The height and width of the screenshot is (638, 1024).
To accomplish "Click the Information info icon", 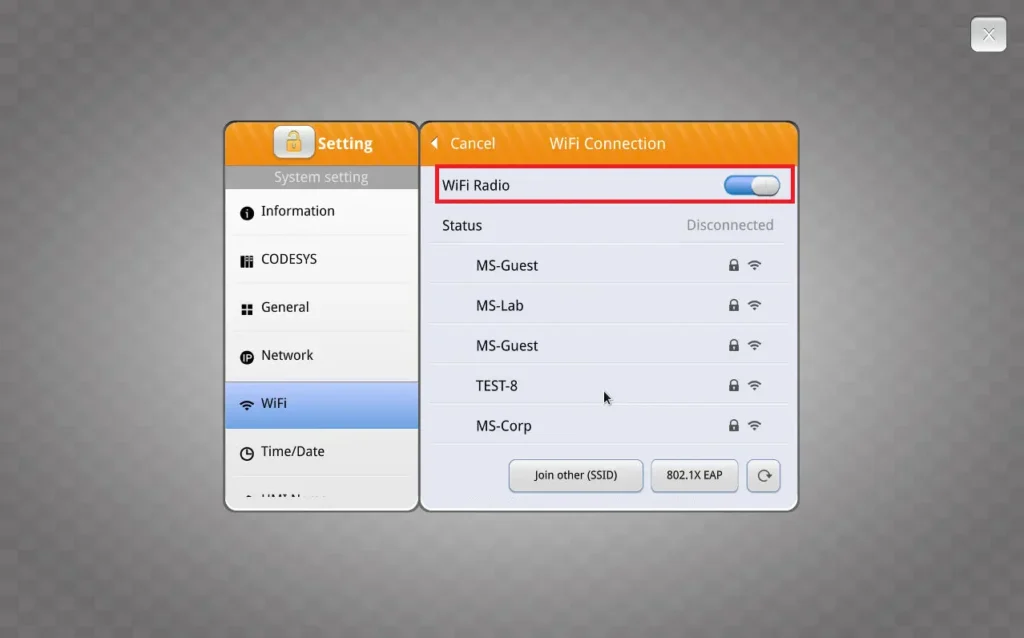I will pos(247,211).
